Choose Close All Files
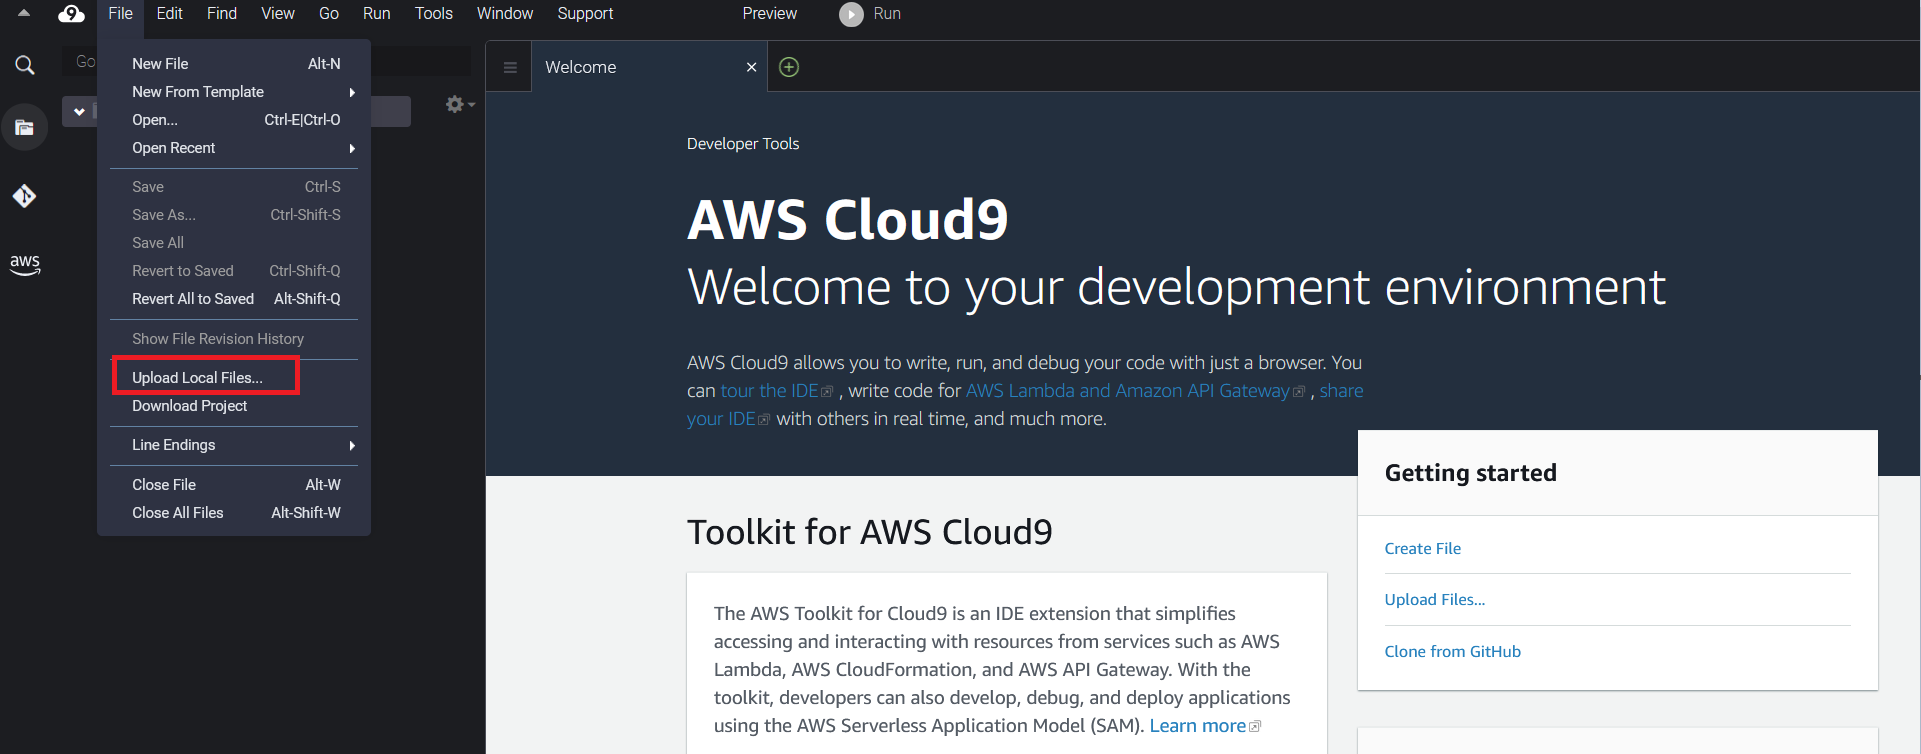This screenshot has height=754, width=1921. point(234,512)
